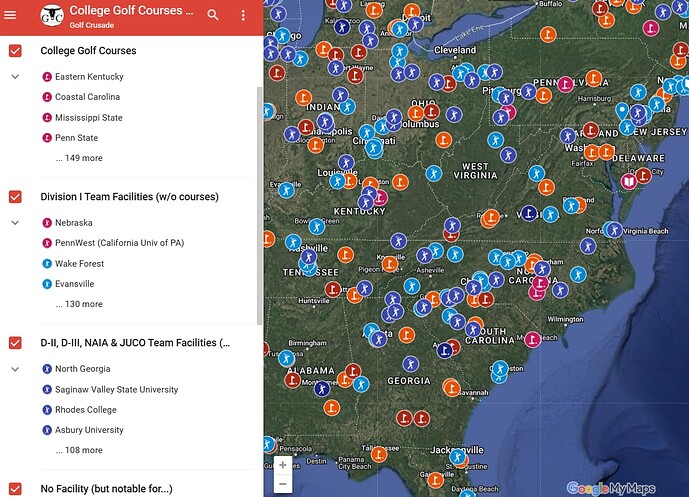
Task: Open the three-dot options menu
Action: (x=243, y=15)
